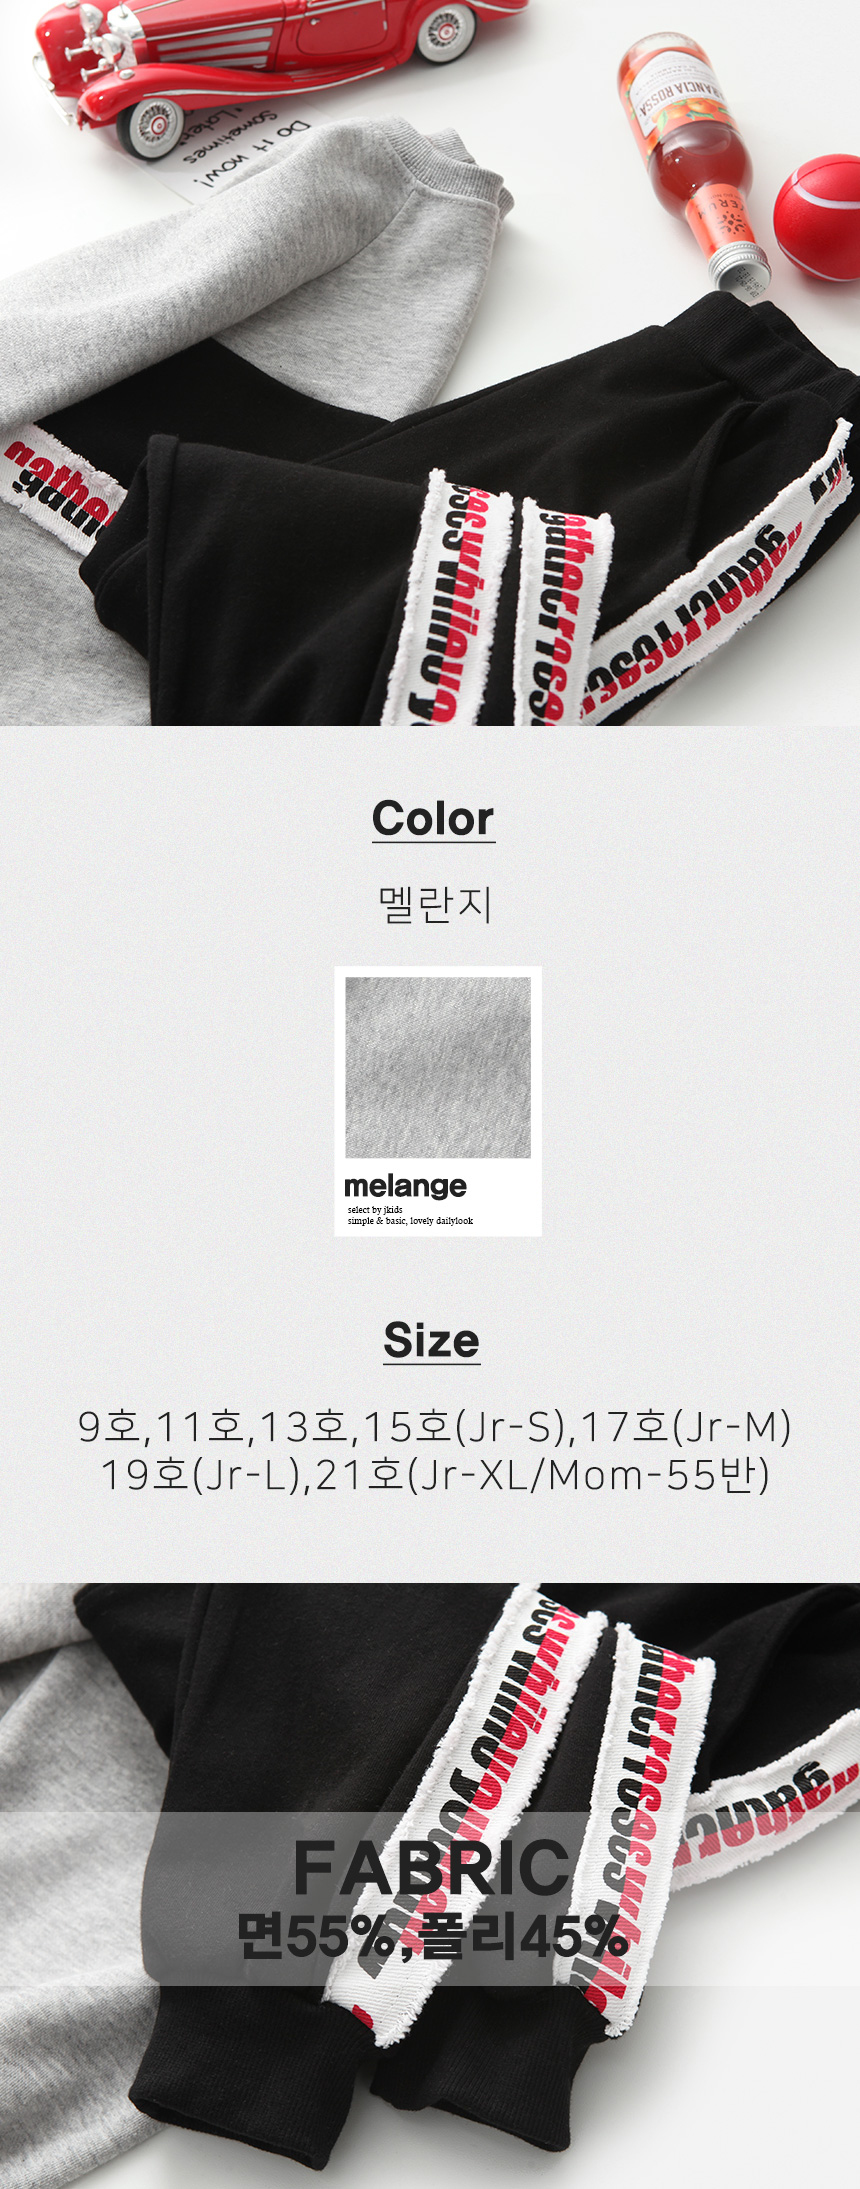
Task: Click the Size section heading
Action: (431, 1340)
